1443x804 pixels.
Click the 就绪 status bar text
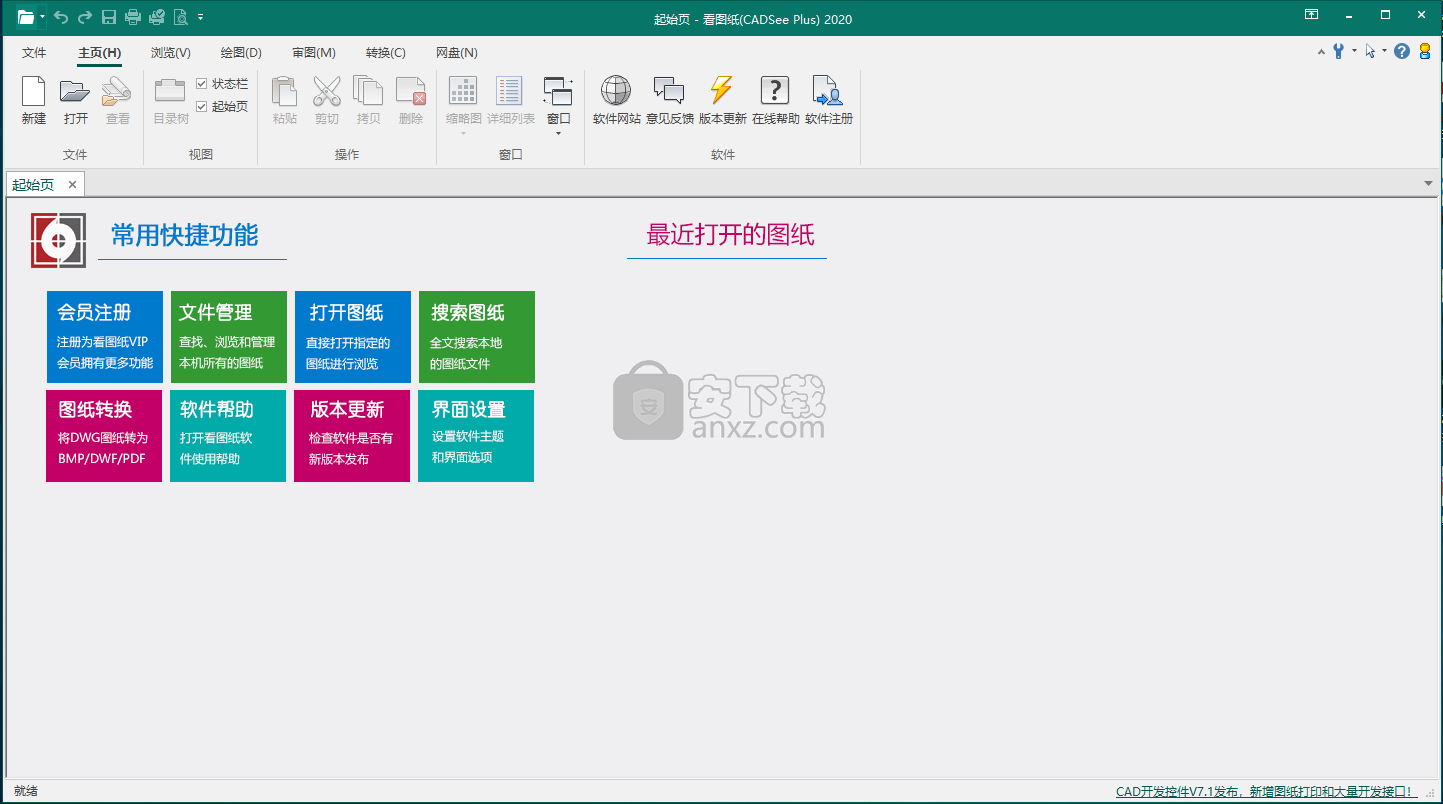click(x=26, y=792)
